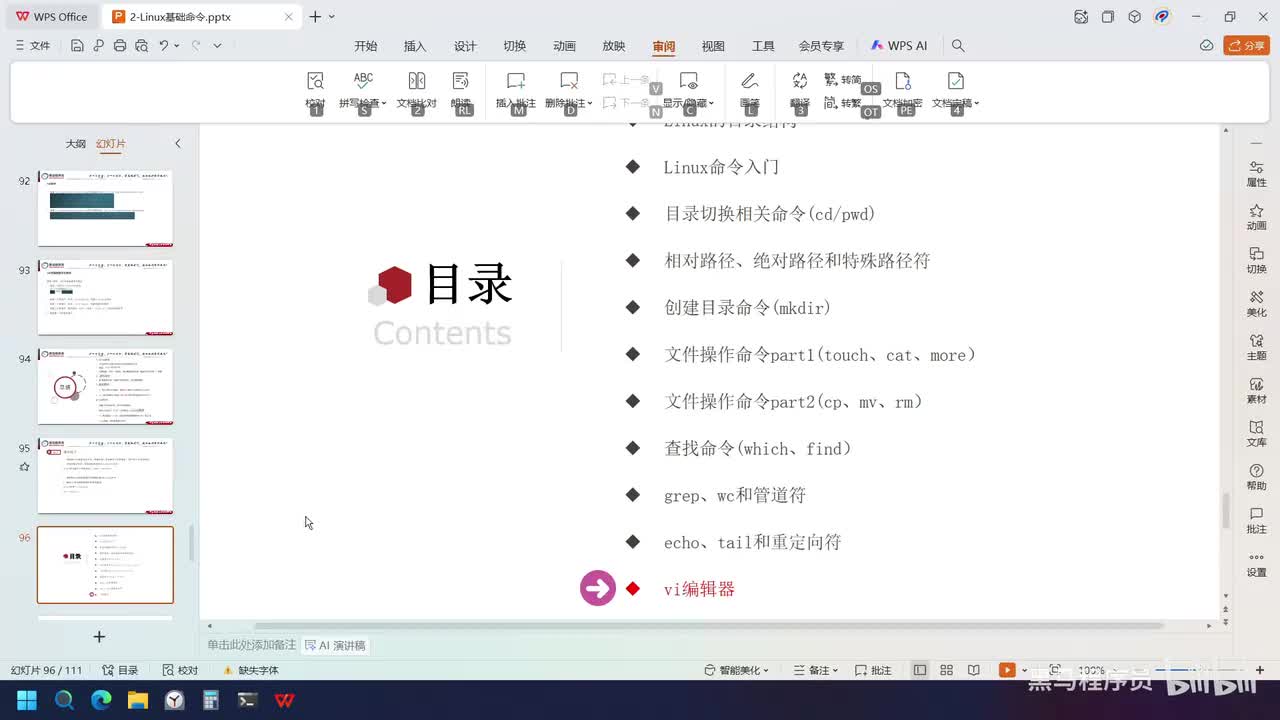The width and height of the screenshot is (1280, 720).
Task: Open the 校对 proofreading tool
Action: pyautogui.click(x=315, y=90)
